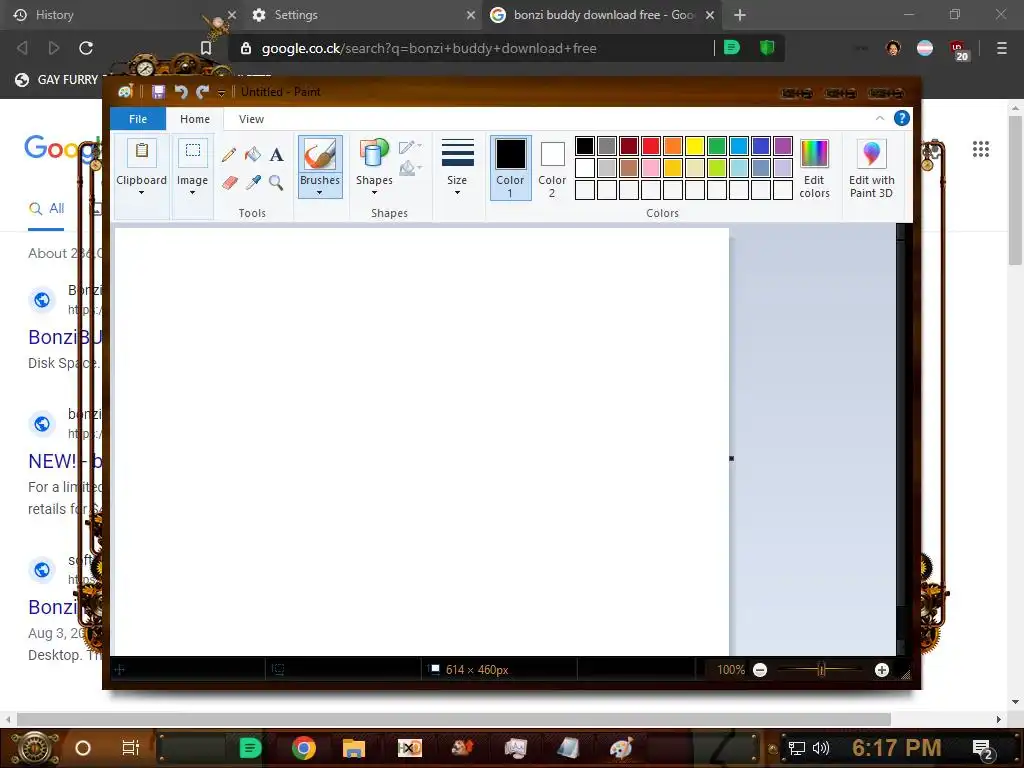This screenshot has width=1024, height=768.
Task: Click the Paint icon in the taskbar
Action: [622, 748]
